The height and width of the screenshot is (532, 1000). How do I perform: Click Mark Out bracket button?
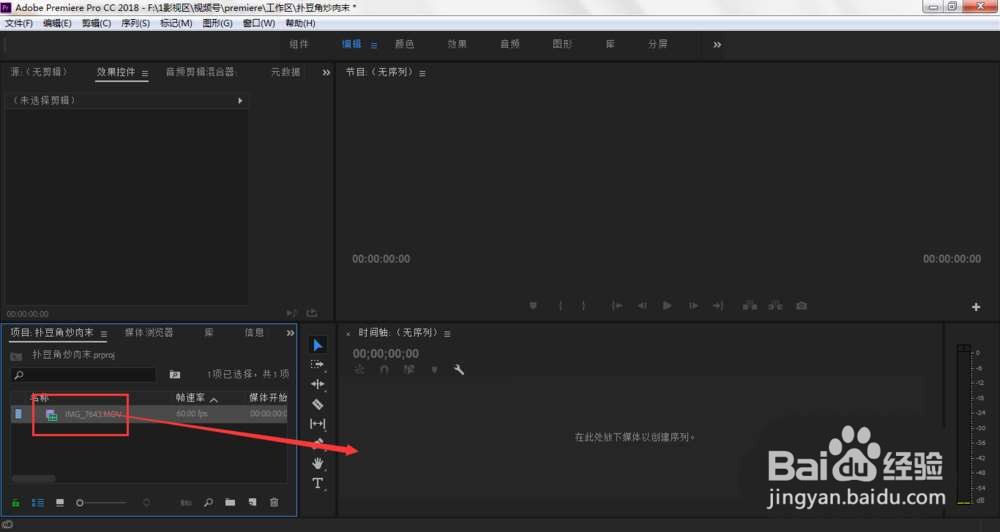[583, 306]
